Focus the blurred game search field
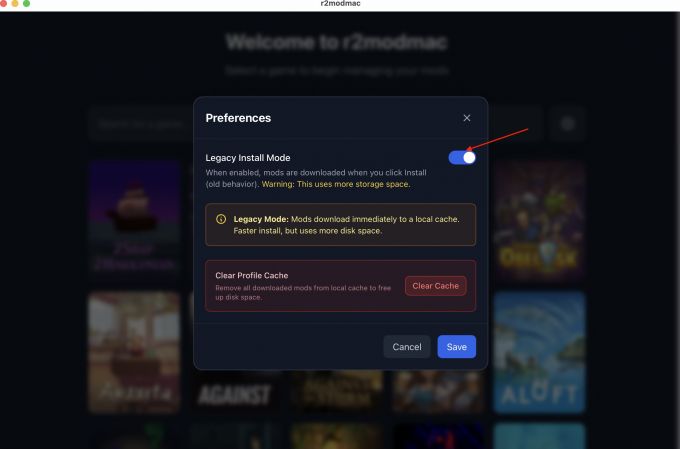 point(141,125)
